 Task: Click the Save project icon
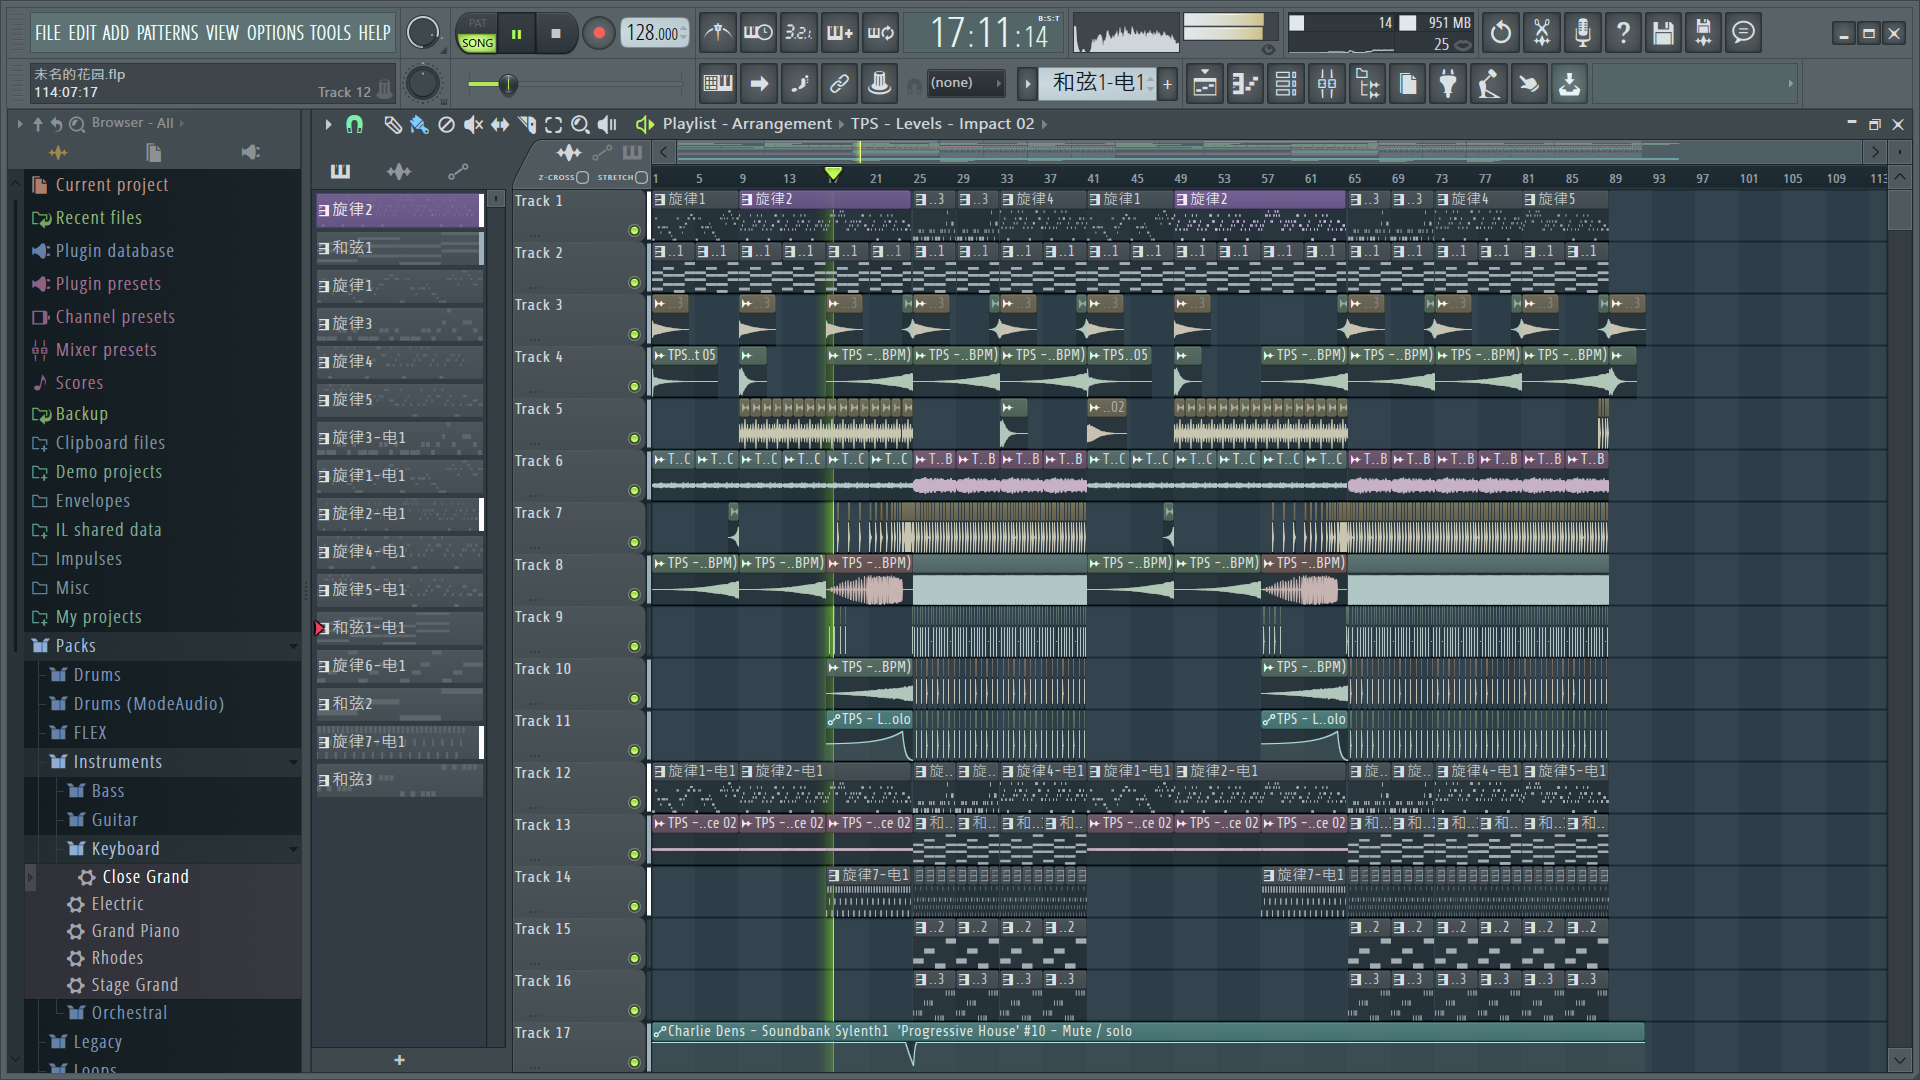pyautogui.click(x=1663, y=33)
